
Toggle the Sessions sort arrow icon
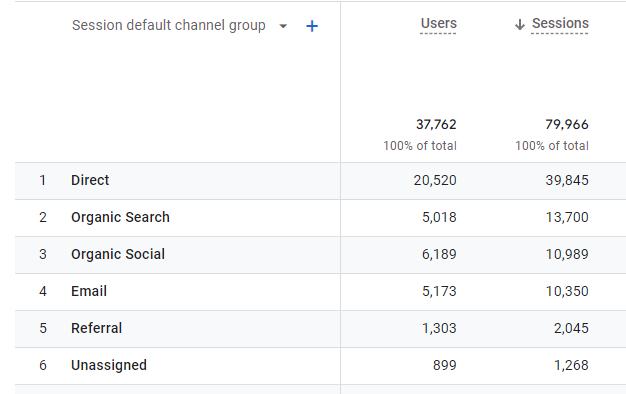point(519,25)
